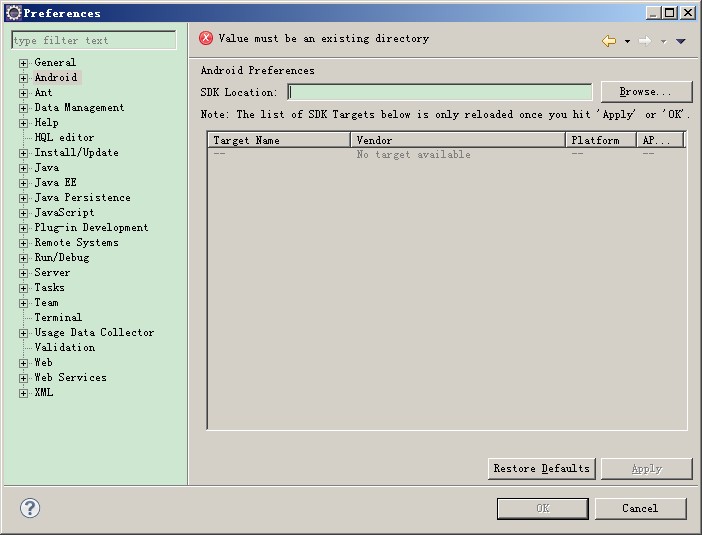The image size is (702, 535).
Task: Expand the Android tree node
Action: tap(23, 78)
